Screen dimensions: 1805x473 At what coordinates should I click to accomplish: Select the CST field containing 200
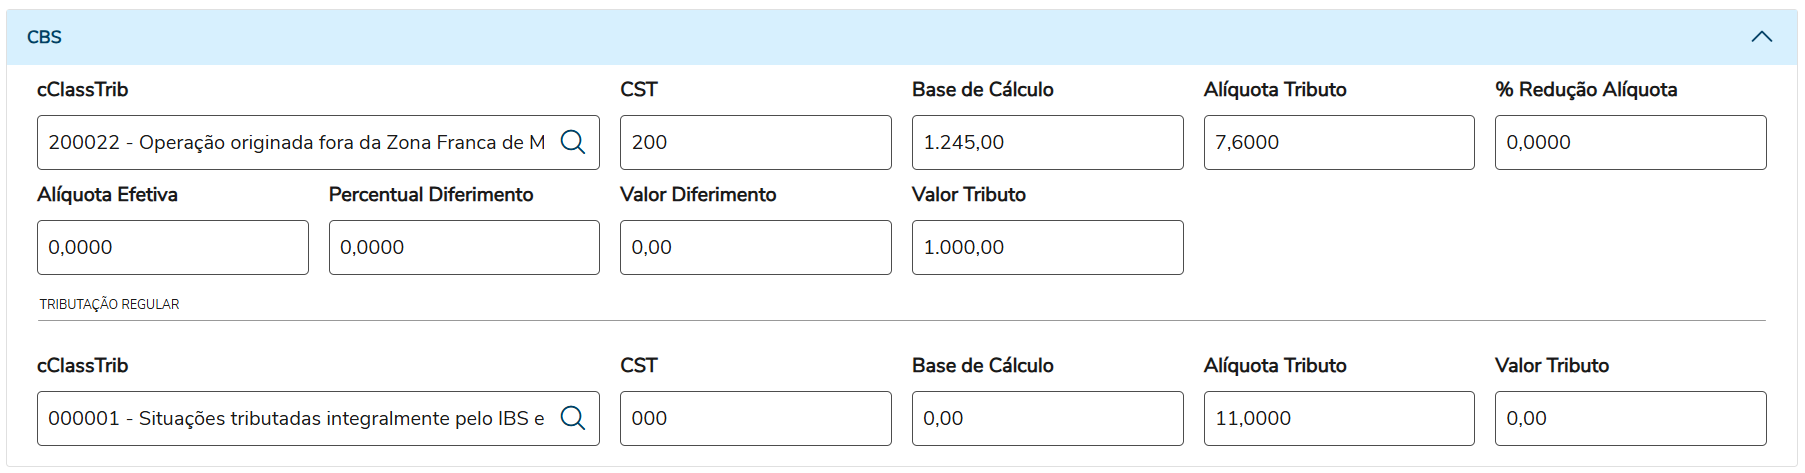[x=755, y=142]
